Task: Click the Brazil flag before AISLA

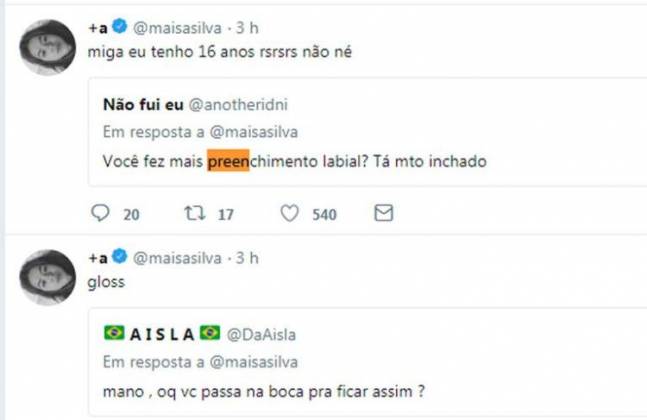Action: coord(113,332)
